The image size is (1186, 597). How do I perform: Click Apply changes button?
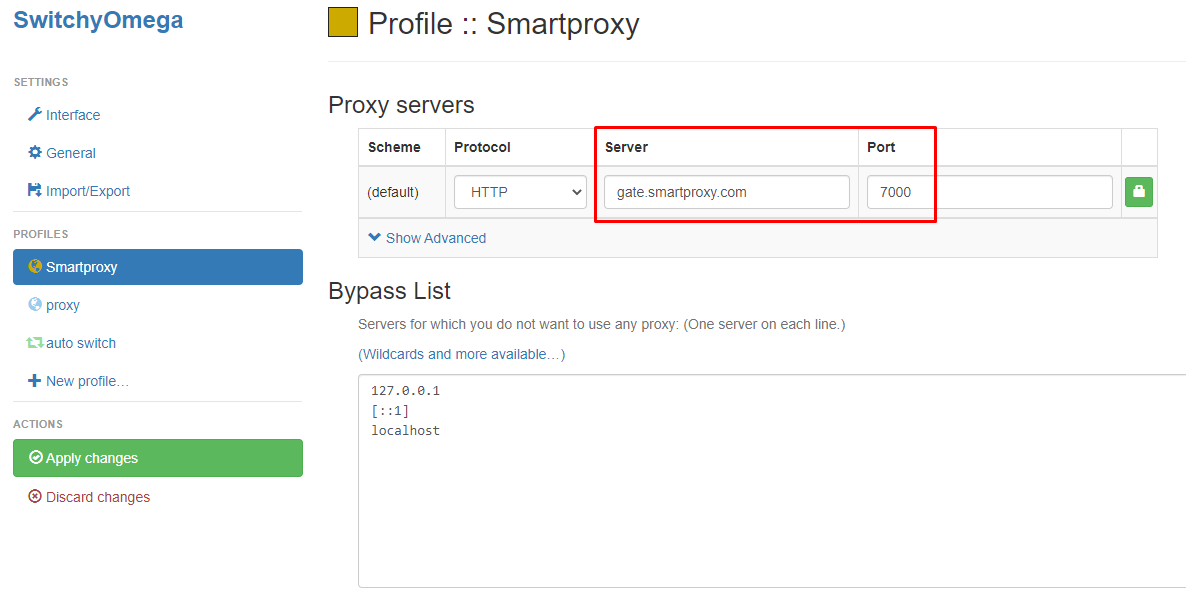[x=158, y=458]
